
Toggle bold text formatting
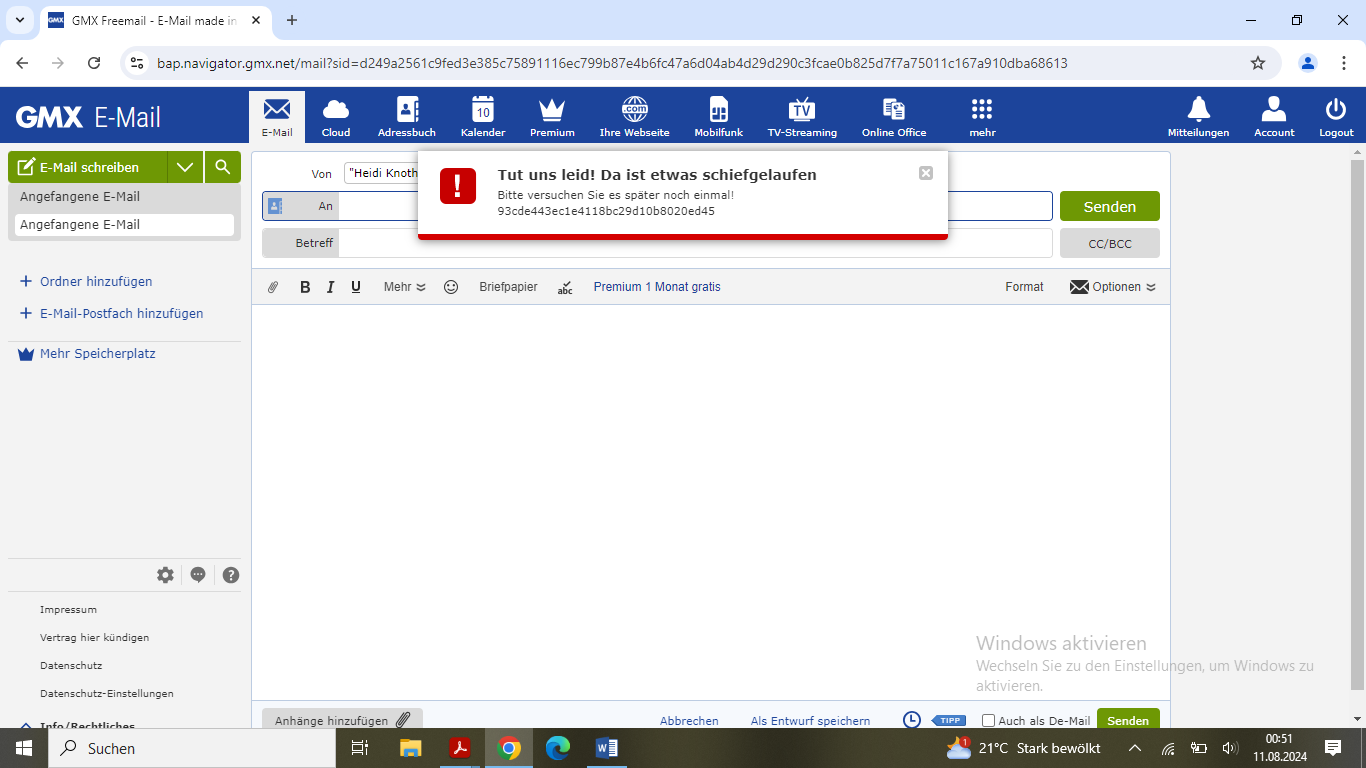point(305,287)
